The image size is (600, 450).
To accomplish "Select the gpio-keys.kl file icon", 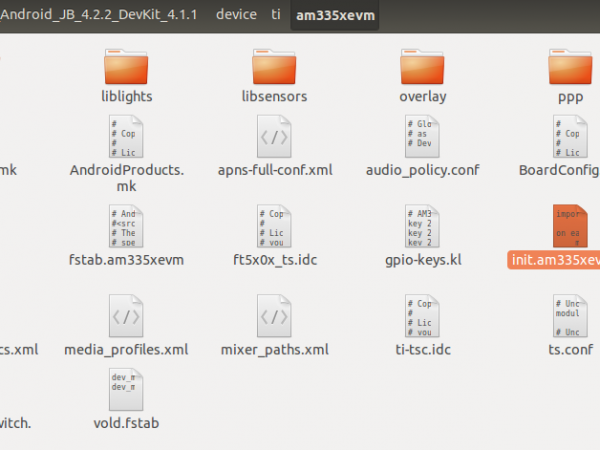I will click(422, 228).
